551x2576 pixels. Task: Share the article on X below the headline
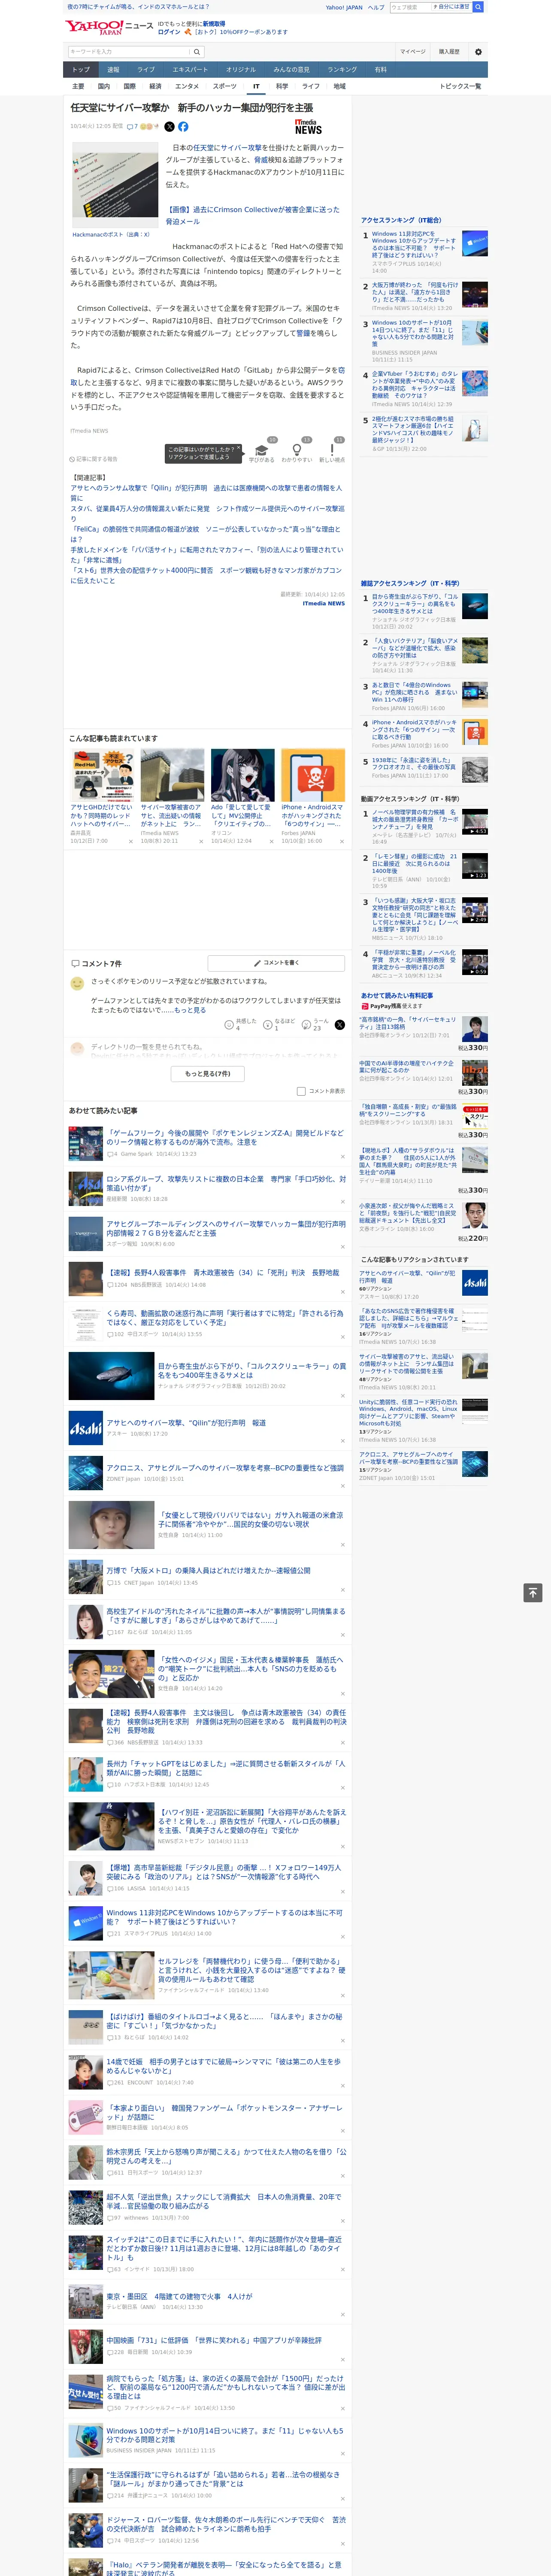tap(169, 127)
